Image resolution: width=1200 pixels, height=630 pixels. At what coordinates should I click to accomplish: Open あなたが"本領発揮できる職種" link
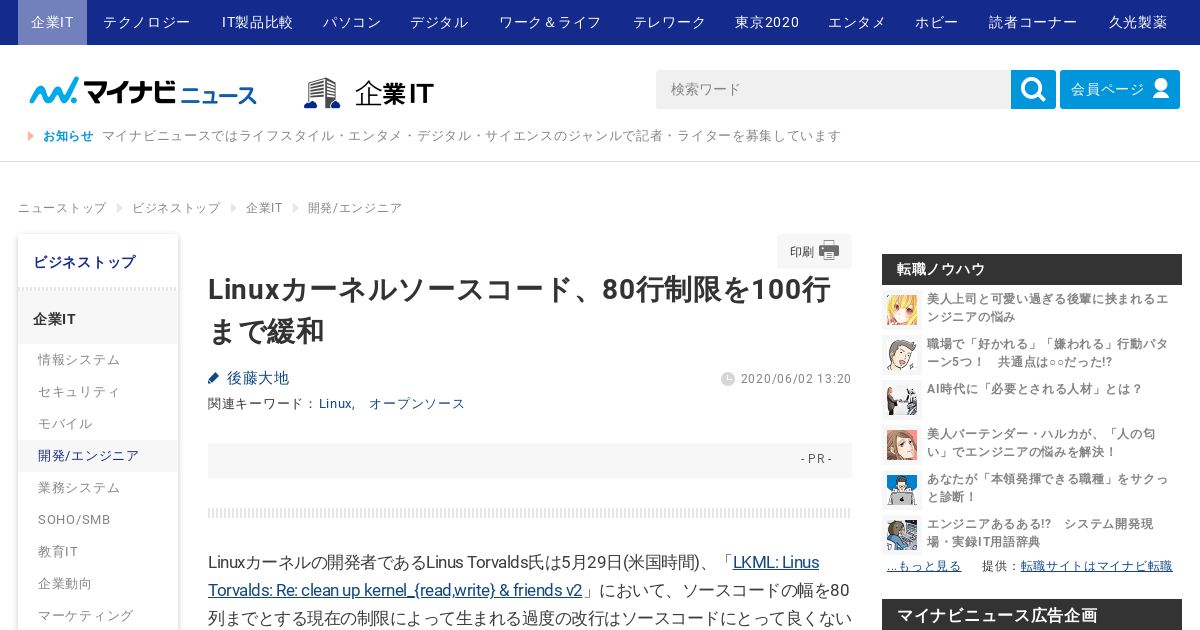pos(1047,488)
